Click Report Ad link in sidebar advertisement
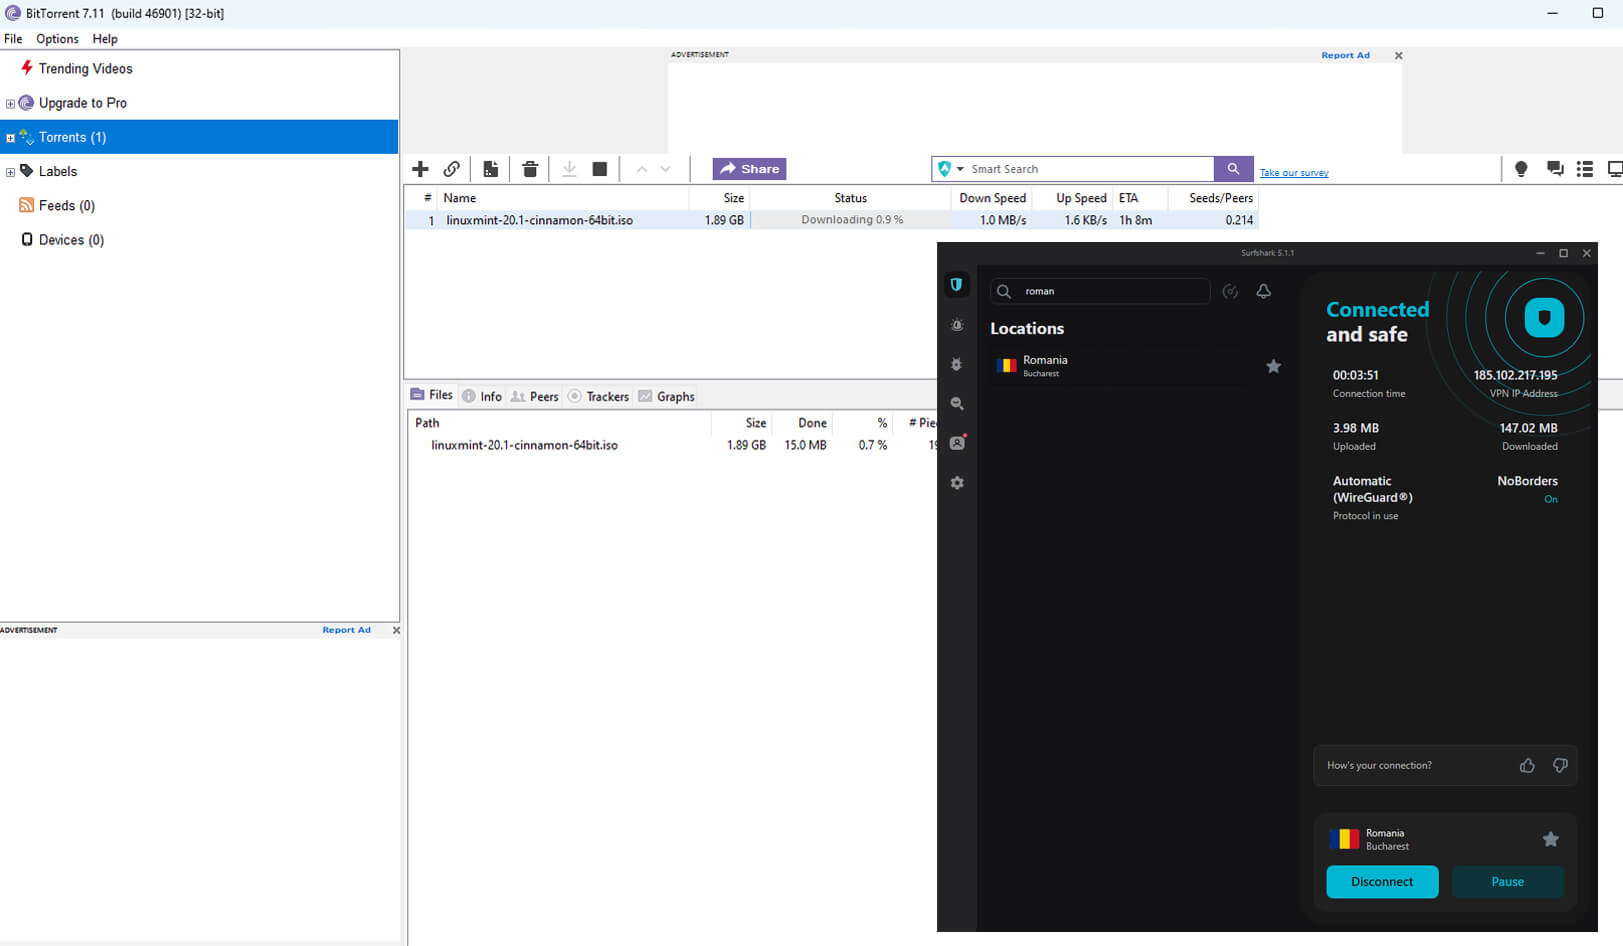 [346, 630]
